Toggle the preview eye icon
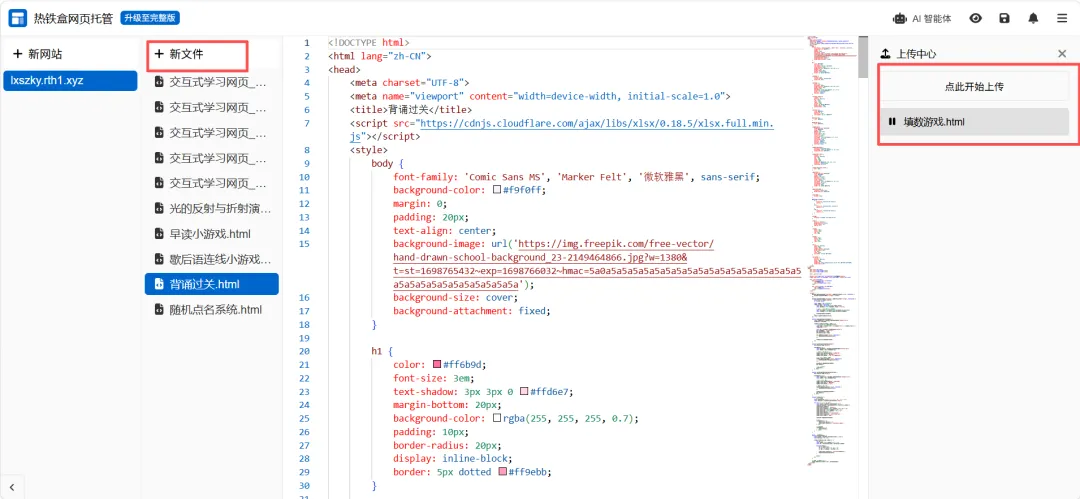 tap(975, 19)
